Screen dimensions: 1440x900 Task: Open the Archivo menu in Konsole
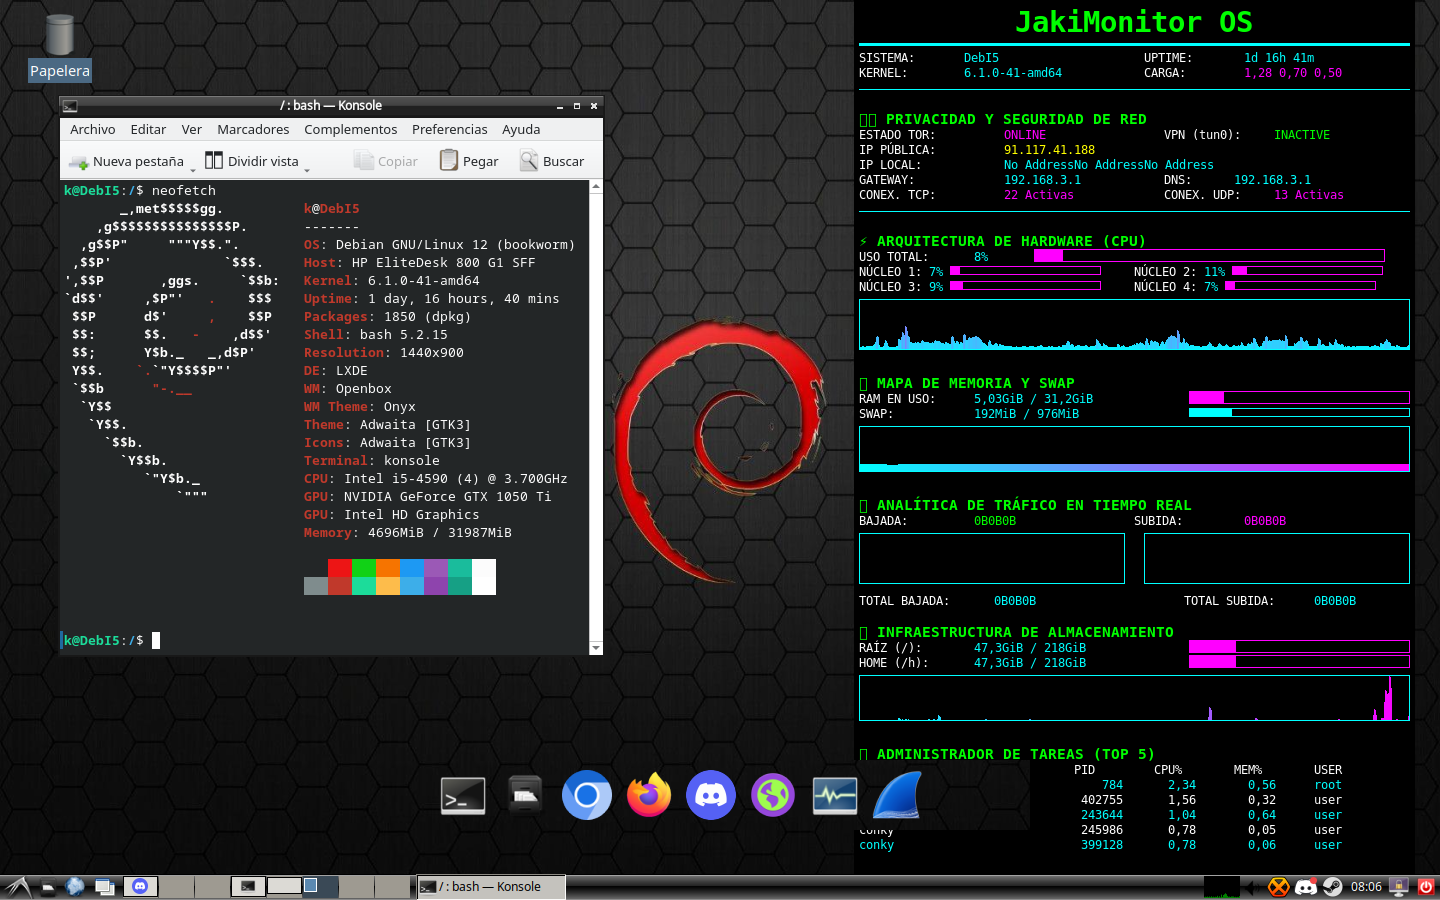(x=93, y=130)
